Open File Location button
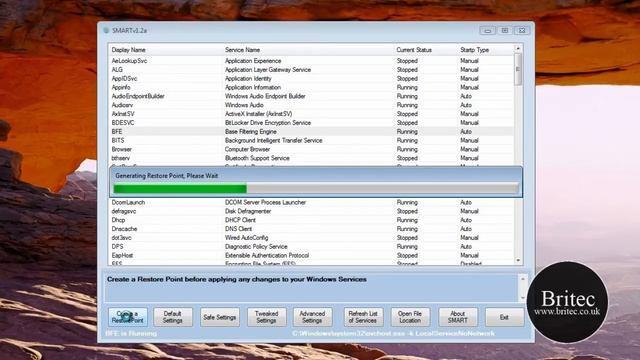This screenshot has height=360, width=640. 410,317
